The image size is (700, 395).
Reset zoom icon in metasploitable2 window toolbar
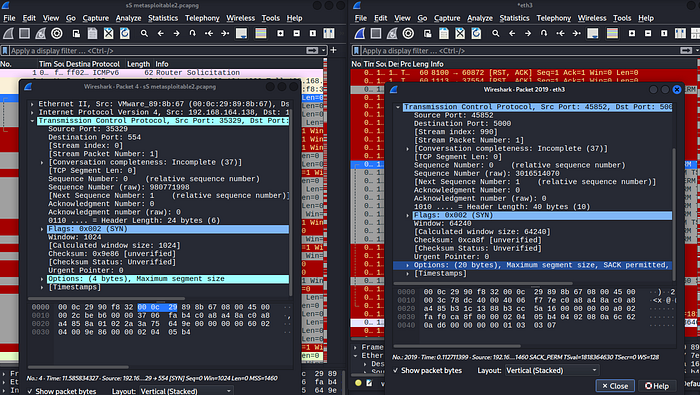312,33
